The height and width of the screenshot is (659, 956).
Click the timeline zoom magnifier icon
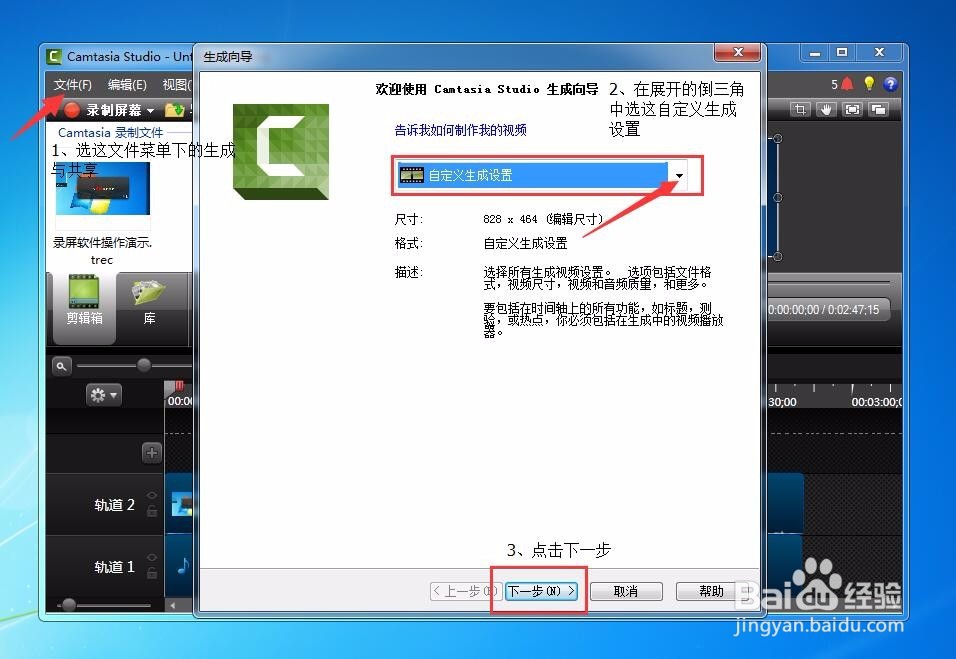(61, 366)
